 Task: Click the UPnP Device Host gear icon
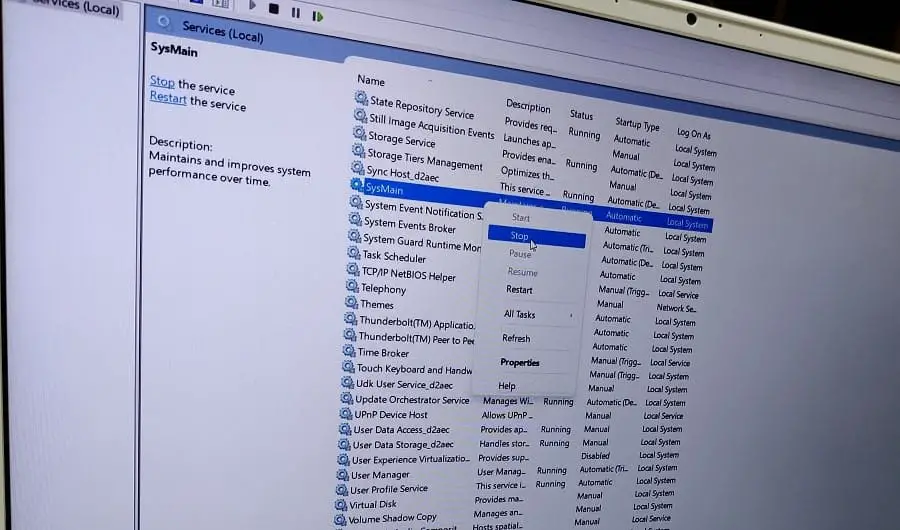point(346,413)
